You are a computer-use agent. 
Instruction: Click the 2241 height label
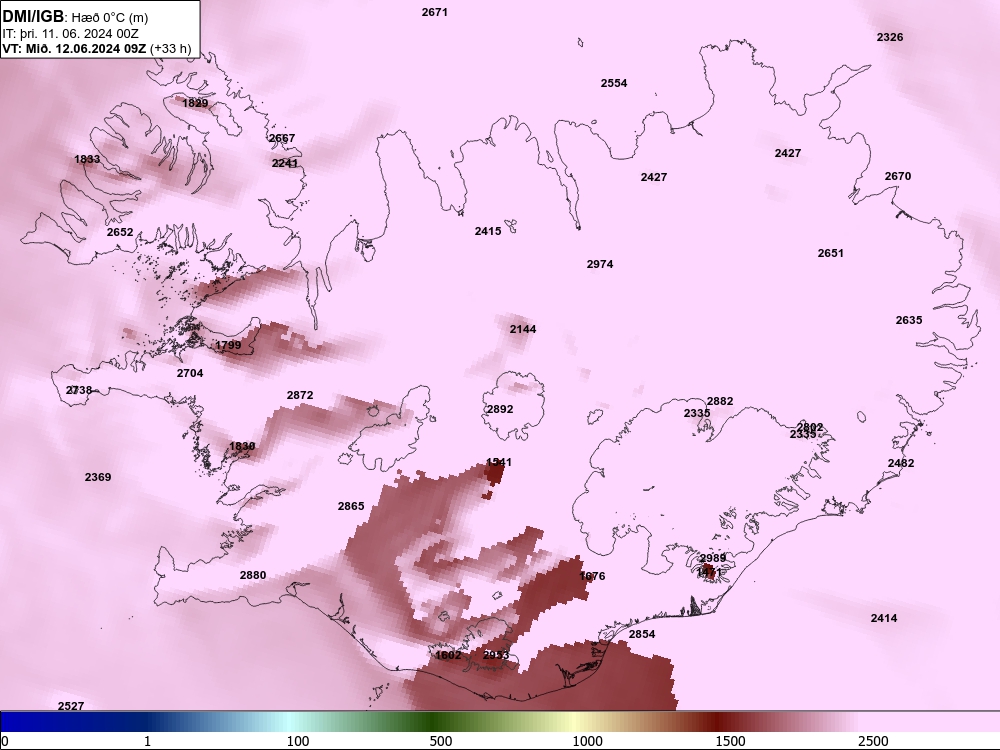pyautogui.click(x=285, y=163)
